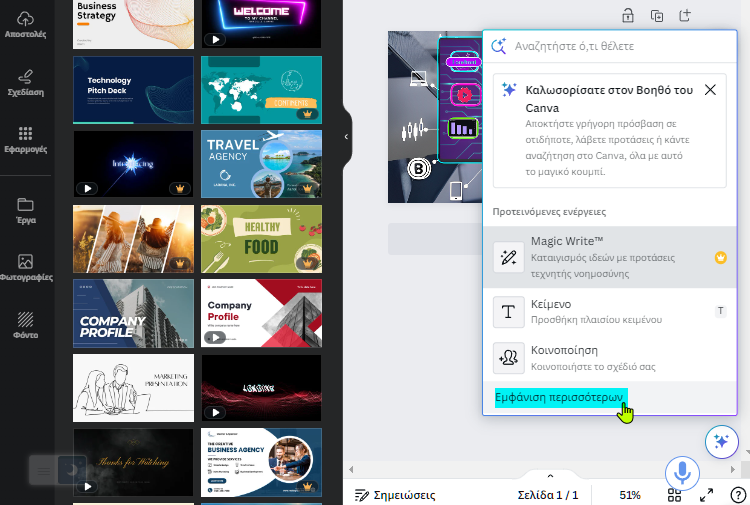Image resolution: width=750 pixels, height=505 pixels.
Task: Close the Canva Assistant welcome card
Action: (710, 89)
